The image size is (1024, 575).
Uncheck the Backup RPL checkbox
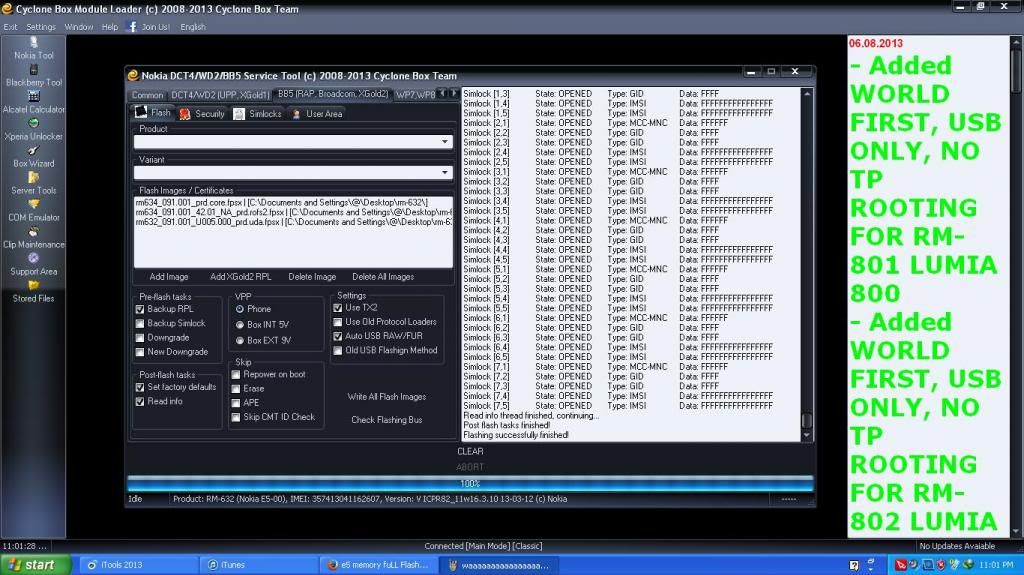pyautogui.click(x=140, y=309)
